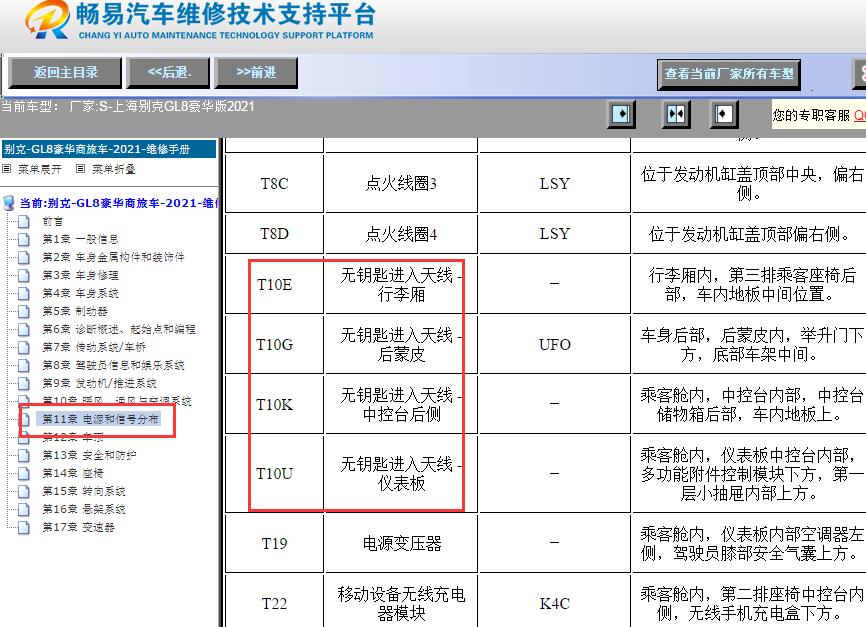The image size is (866, 627).
Task: Open 第16章 悬架系统
Action: point(84,509)
